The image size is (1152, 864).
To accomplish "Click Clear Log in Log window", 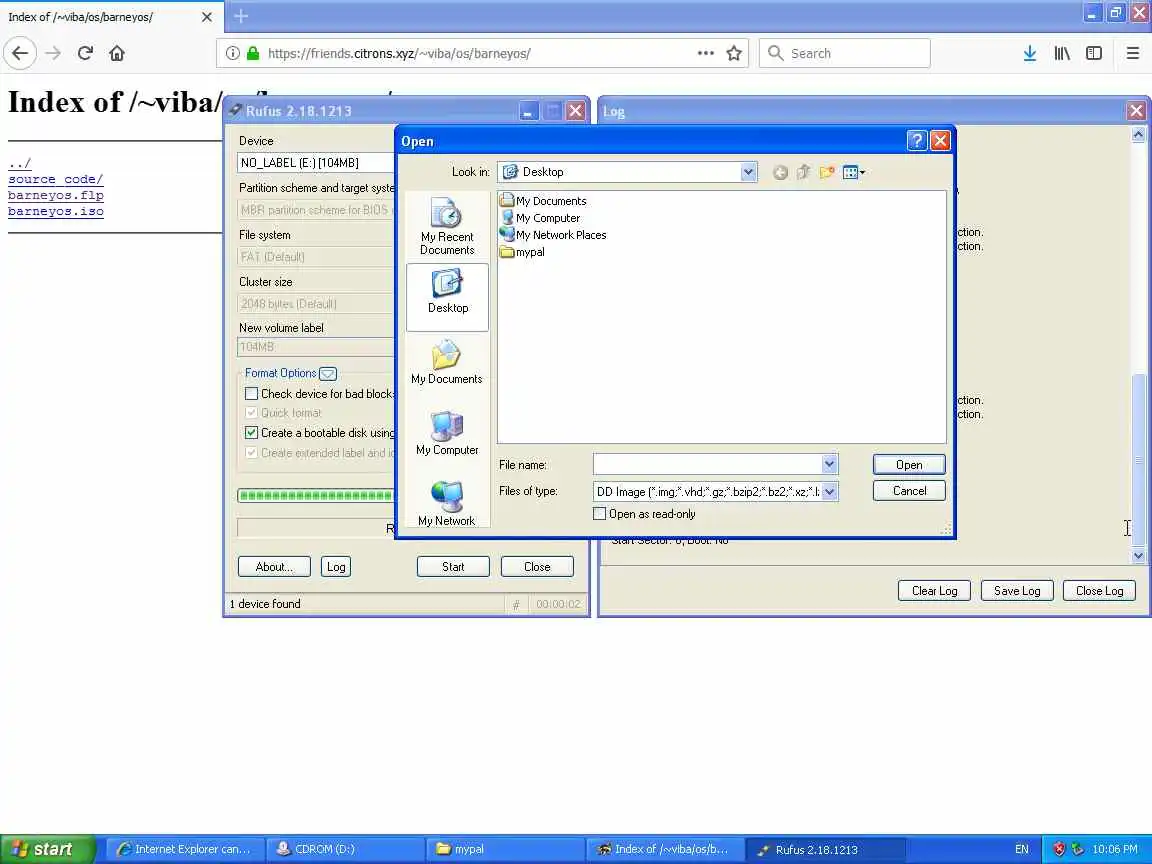I will 934,591.
